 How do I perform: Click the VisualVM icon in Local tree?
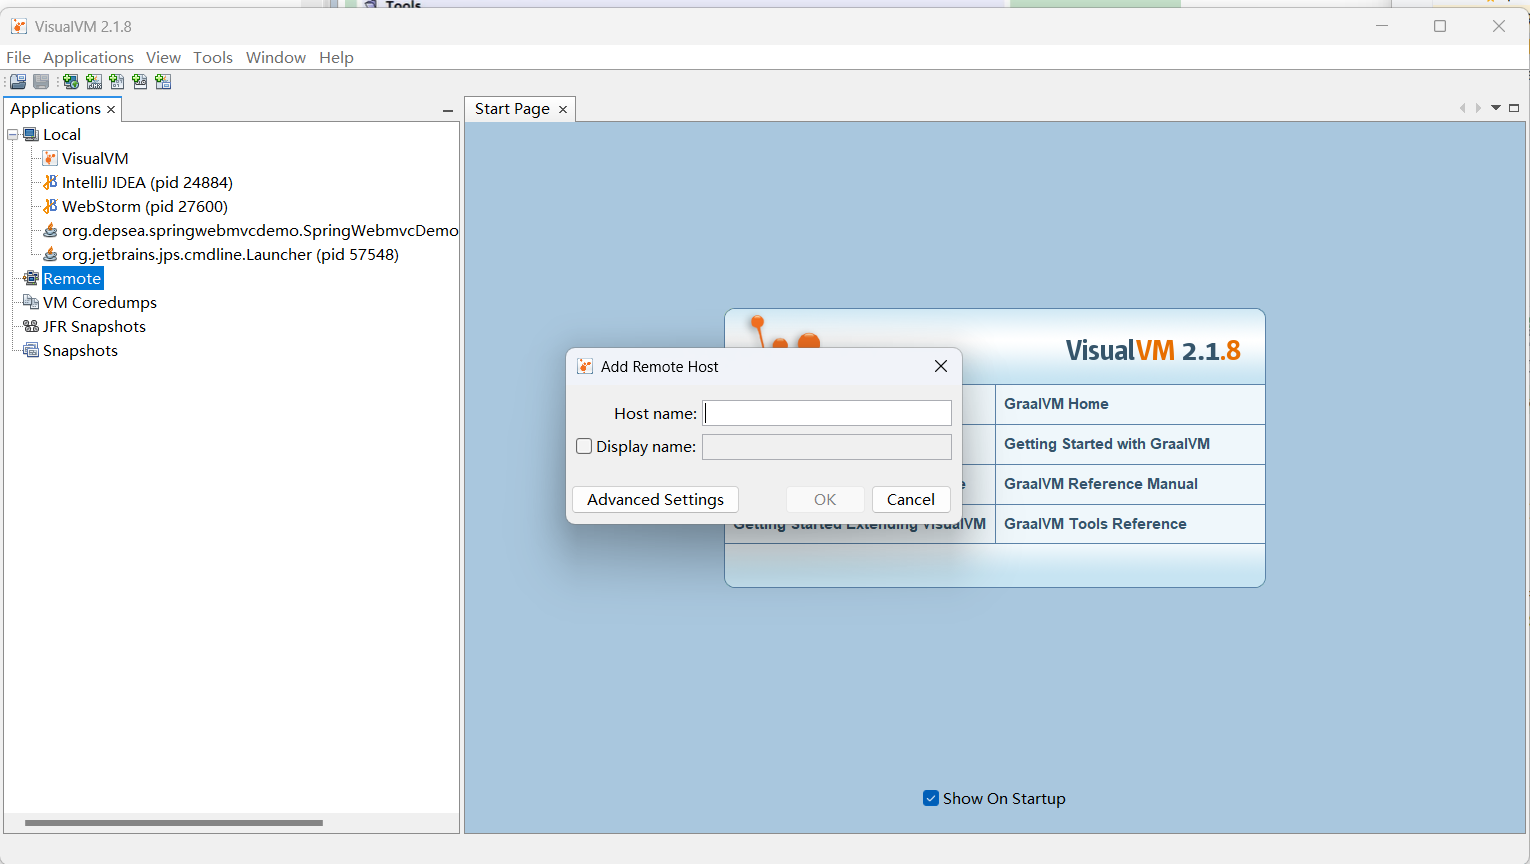click(x=50, y=158)
